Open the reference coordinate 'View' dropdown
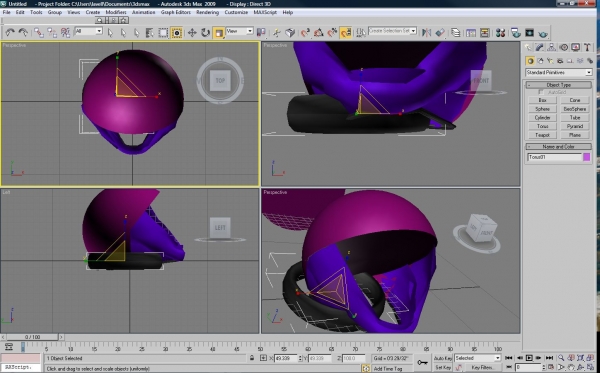 [240, 31]
